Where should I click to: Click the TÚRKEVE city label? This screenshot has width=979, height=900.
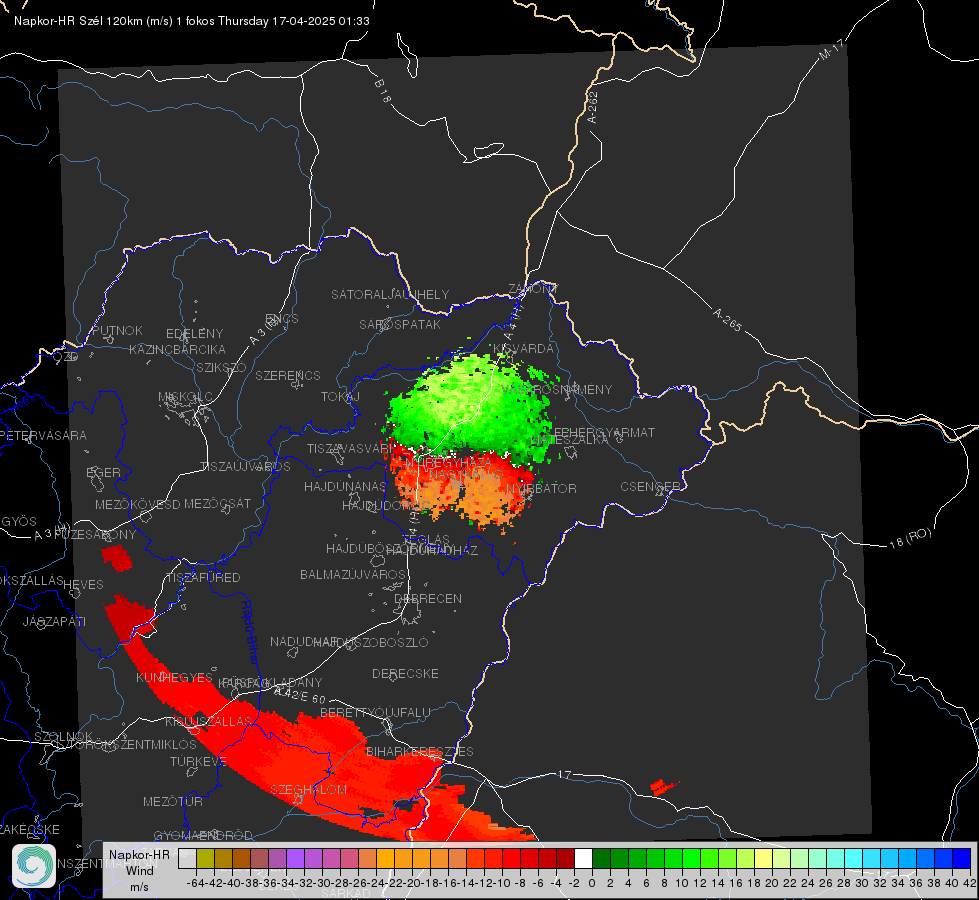click(x=198, y=761)
